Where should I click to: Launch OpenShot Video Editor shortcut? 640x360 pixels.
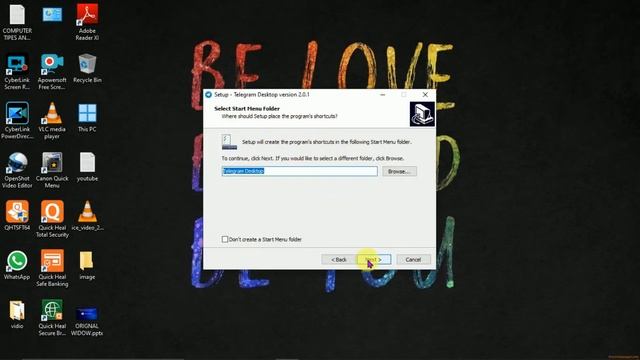coord(17,163)
